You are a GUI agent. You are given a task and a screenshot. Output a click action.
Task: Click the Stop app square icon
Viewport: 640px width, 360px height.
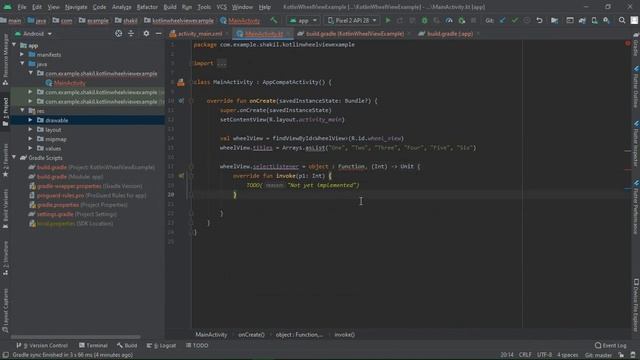tap(473, 20)
